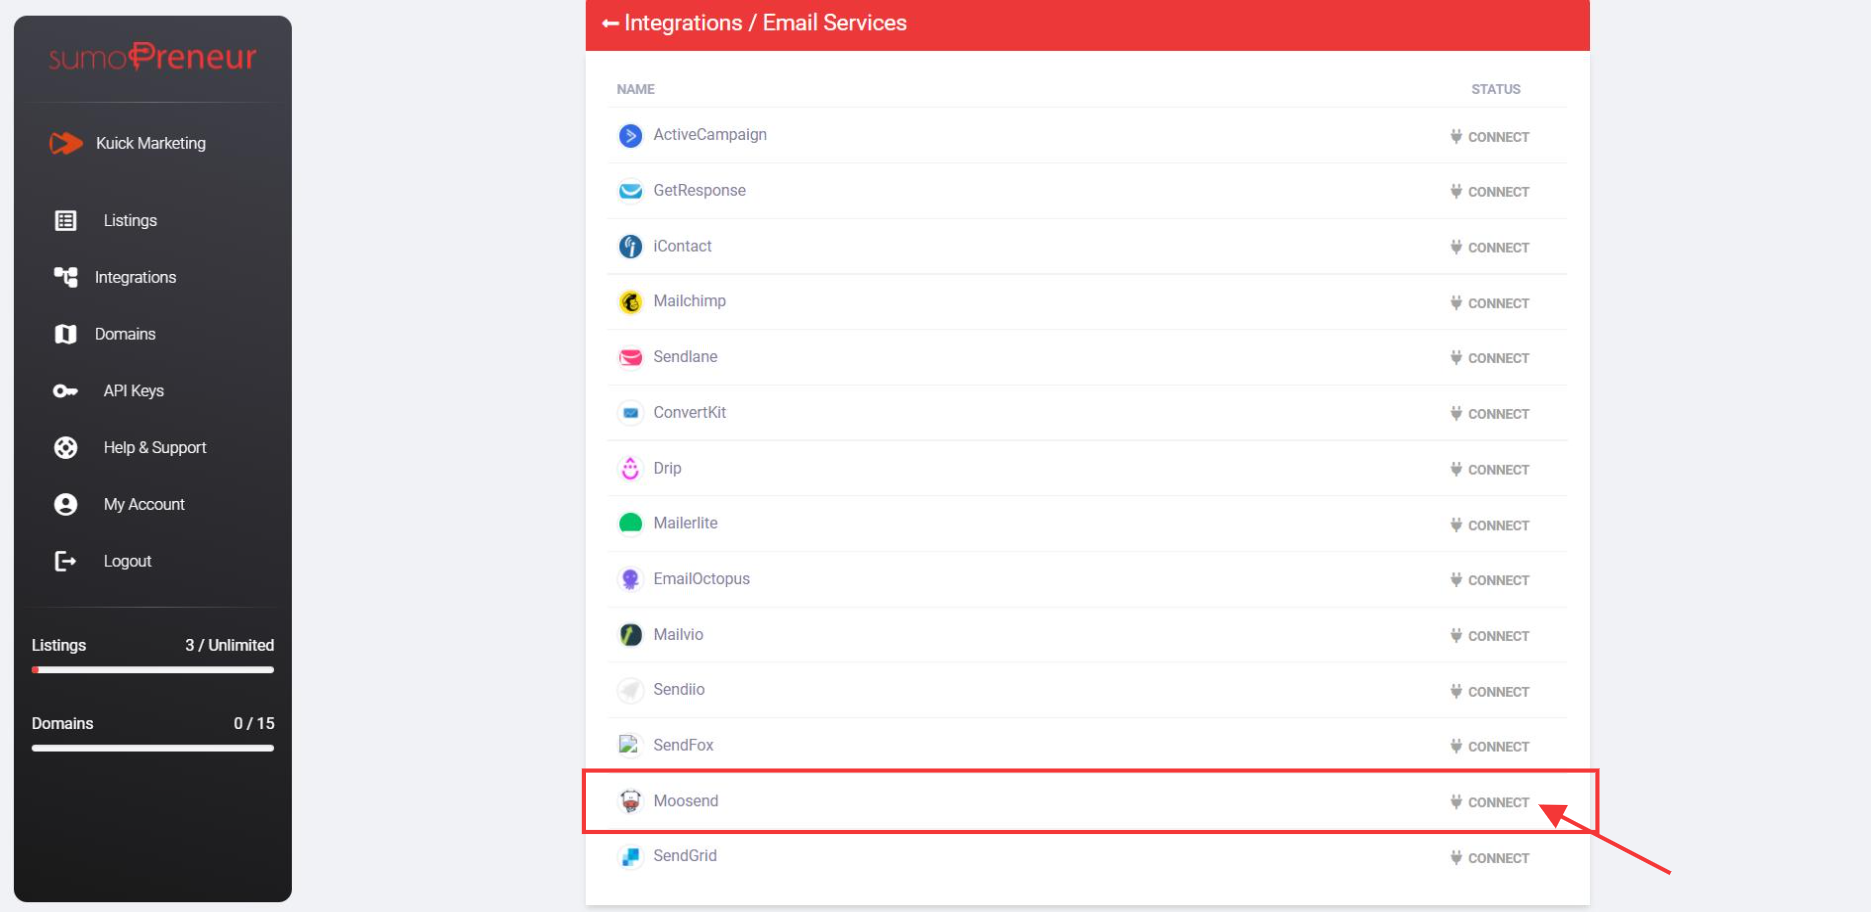The image size is (1871, 912).
Task: Connect the SendGrid service
Action: coord(1490,858)
